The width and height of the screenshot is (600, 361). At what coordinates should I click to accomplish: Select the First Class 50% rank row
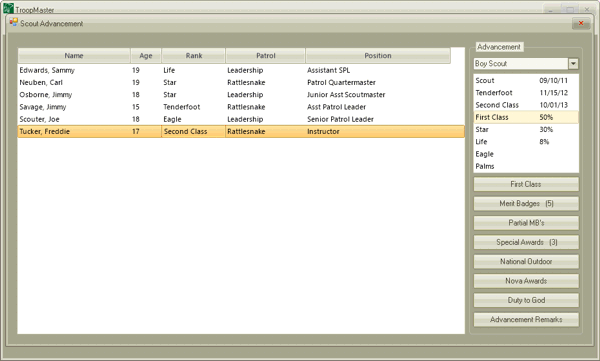tap(526, 117)
